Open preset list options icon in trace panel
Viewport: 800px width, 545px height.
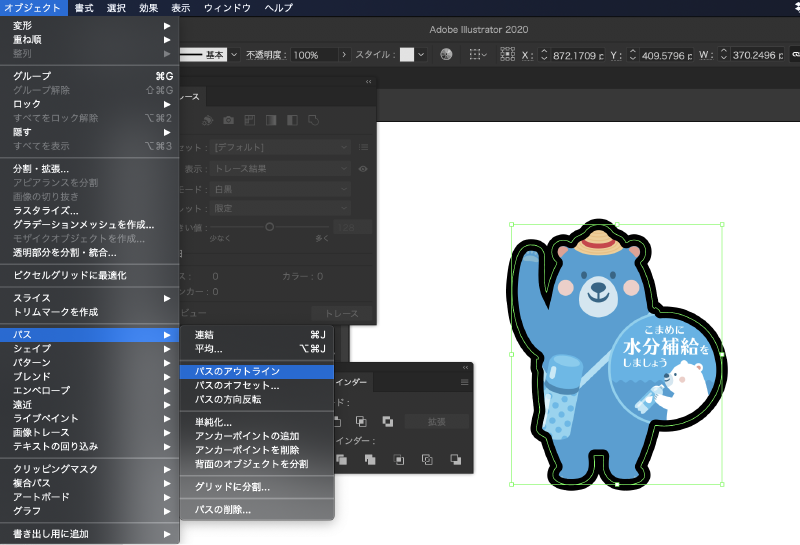363,147
